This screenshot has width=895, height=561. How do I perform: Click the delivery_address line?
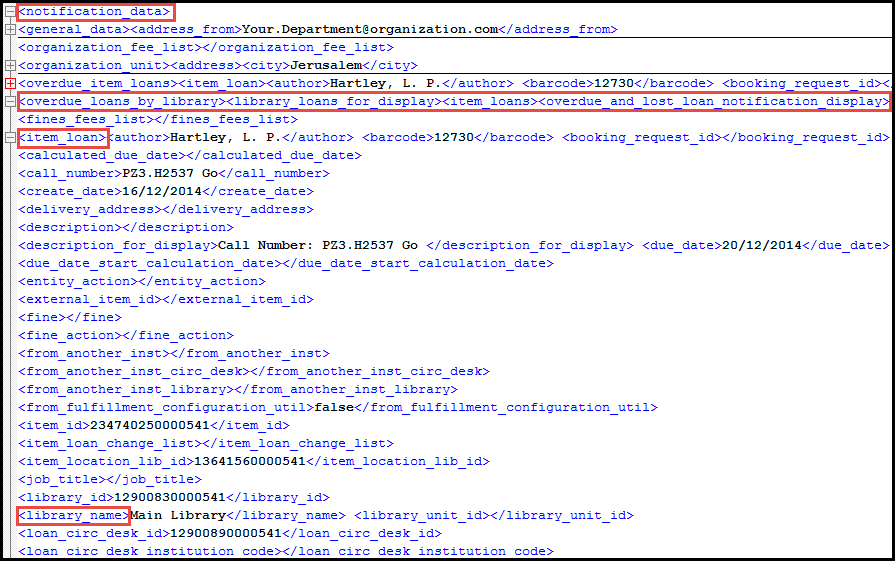tap(166, 209)
